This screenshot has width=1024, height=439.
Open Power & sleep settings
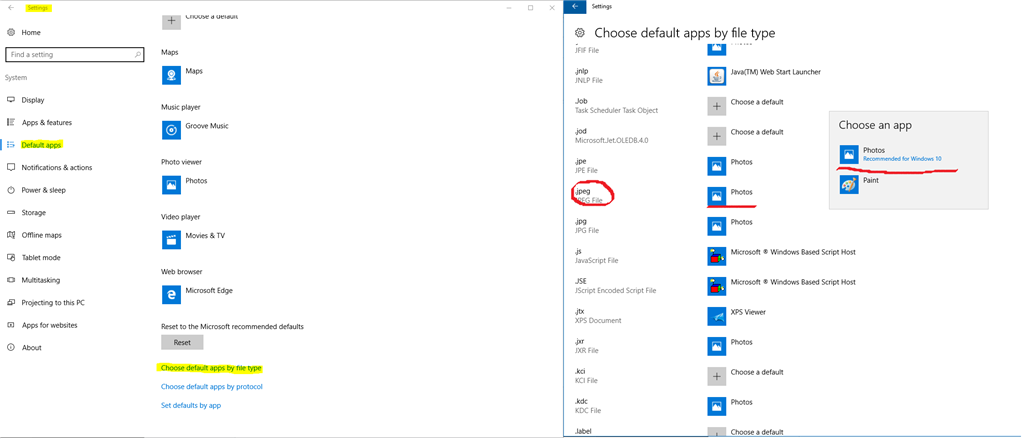[44, 190]
